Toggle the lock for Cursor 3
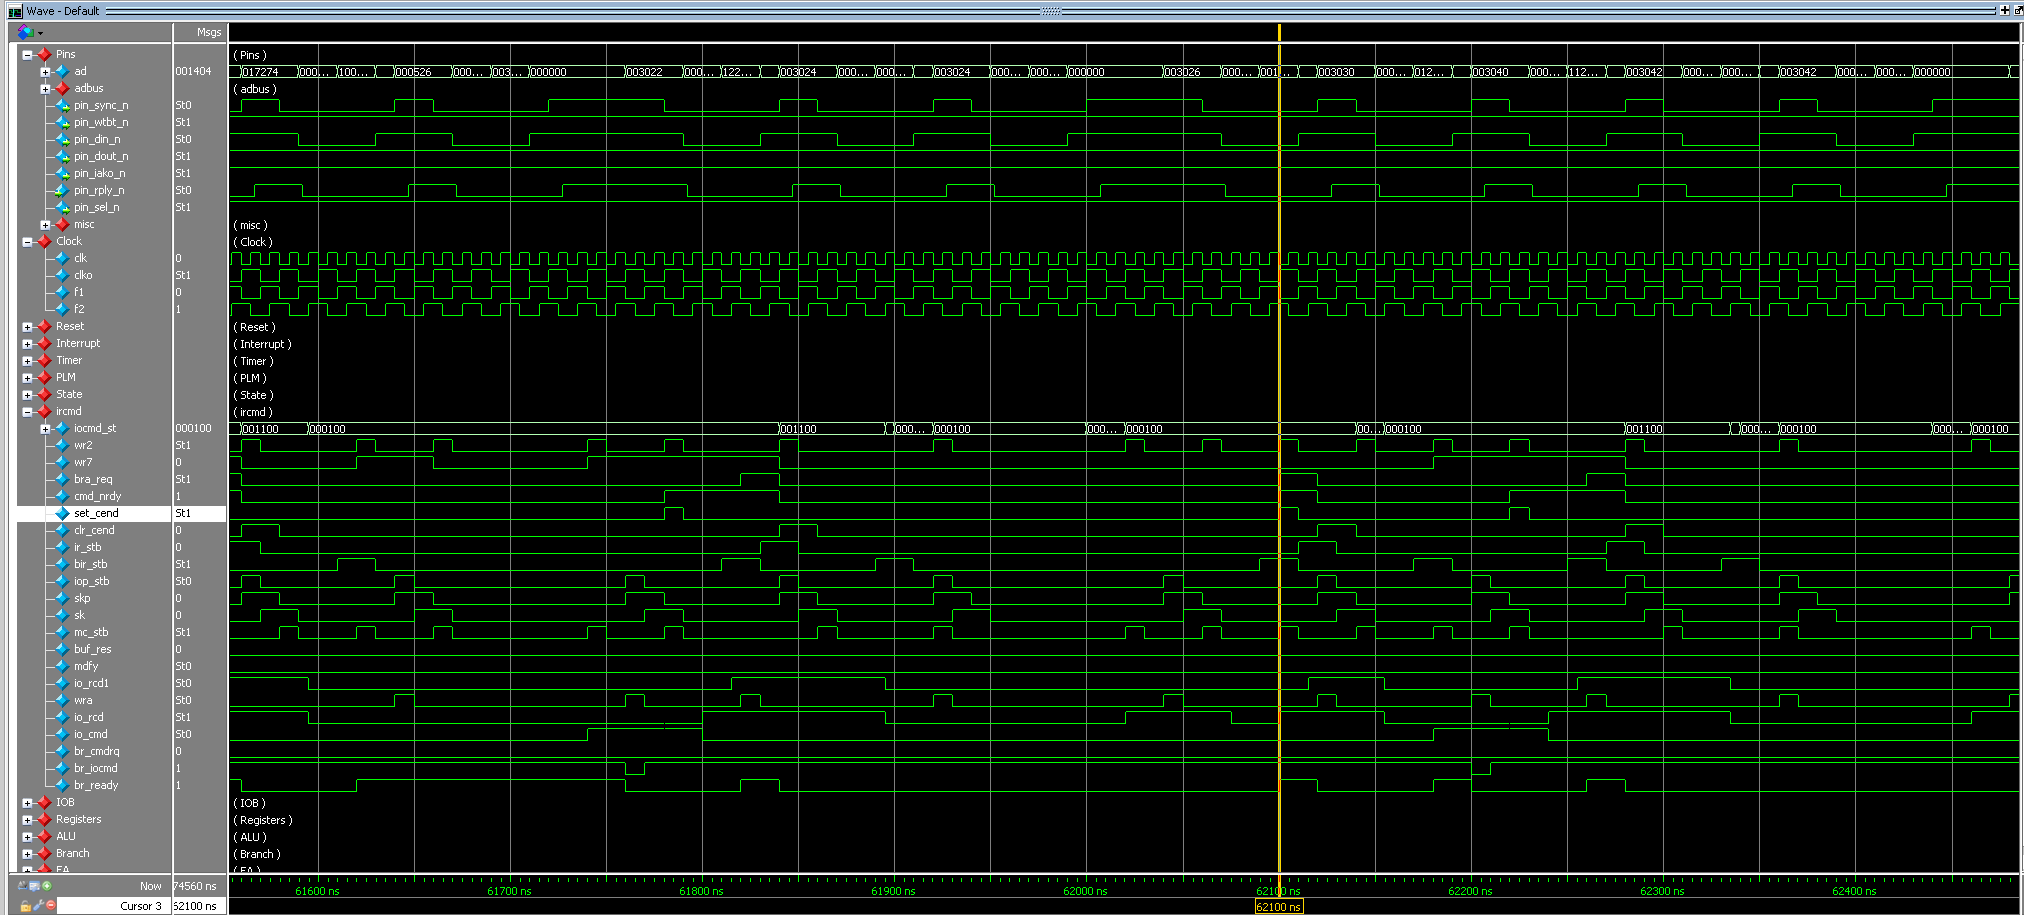 tap(25, 906)
